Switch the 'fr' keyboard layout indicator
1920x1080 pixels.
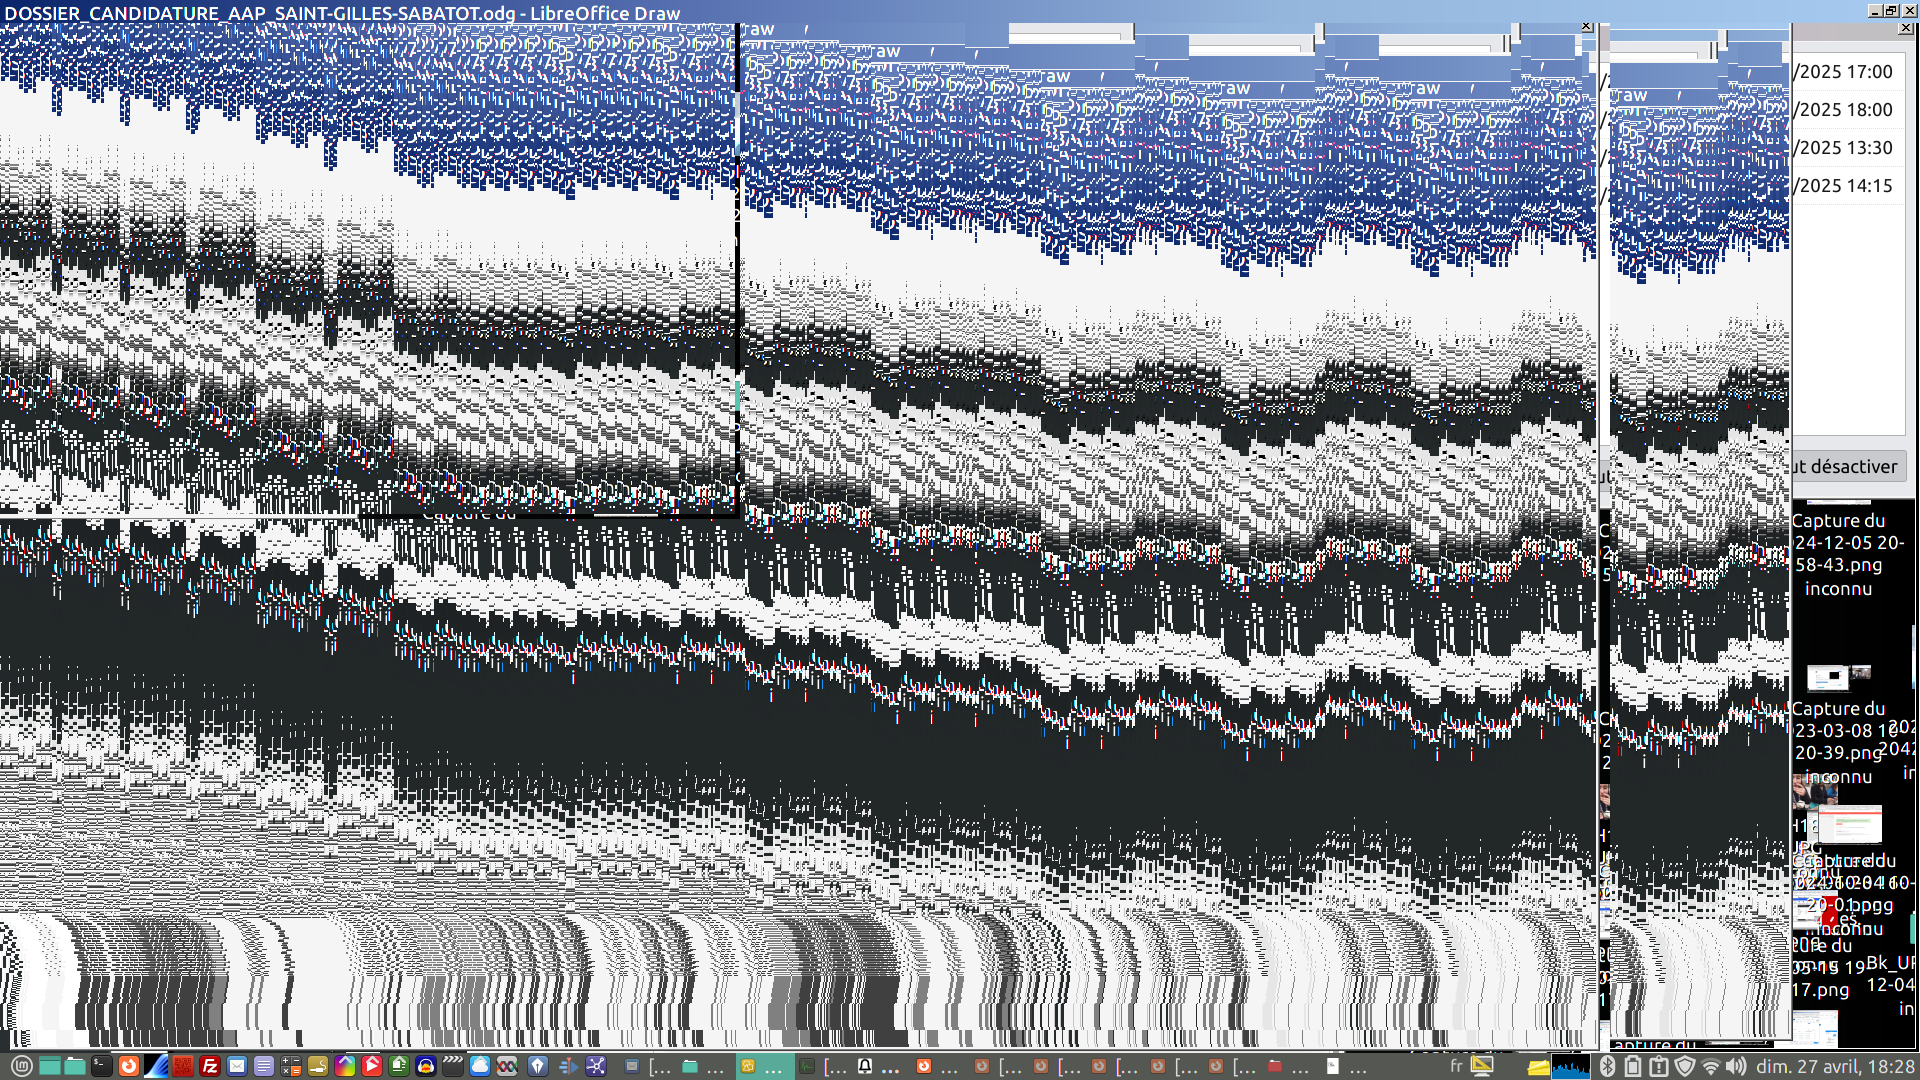coord(1456,1066)
